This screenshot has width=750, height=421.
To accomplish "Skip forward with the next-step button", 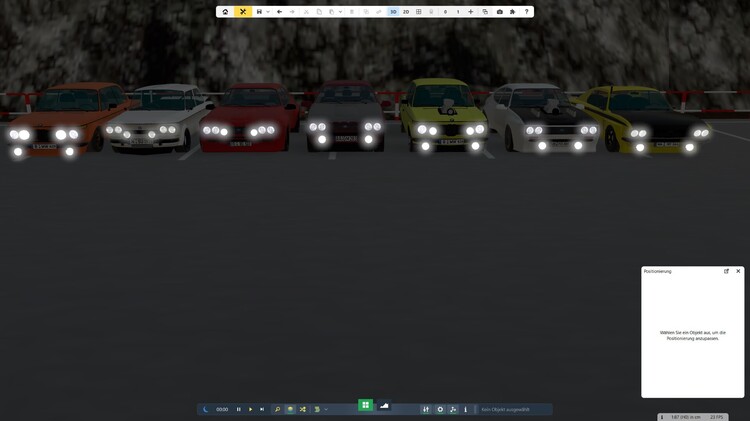I will [x=262, y=410].
